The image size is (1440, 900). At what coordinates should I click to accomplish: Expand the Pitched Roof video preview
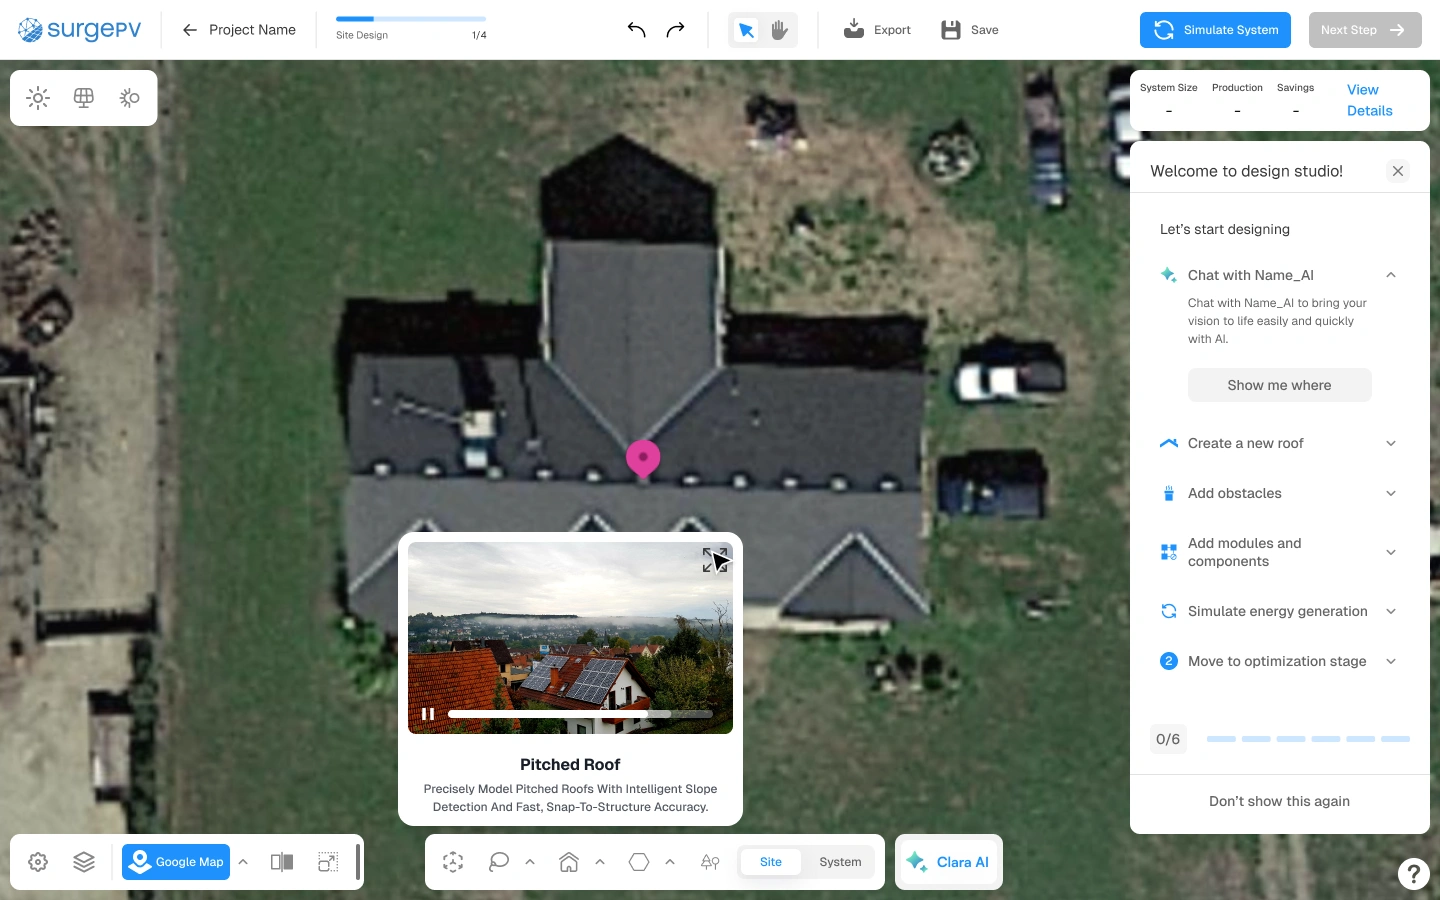715,560
